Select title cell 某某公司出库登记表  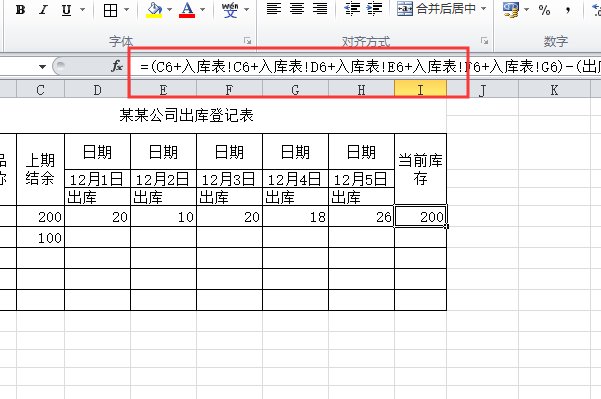pyautogui.click(x=186, y=115)
